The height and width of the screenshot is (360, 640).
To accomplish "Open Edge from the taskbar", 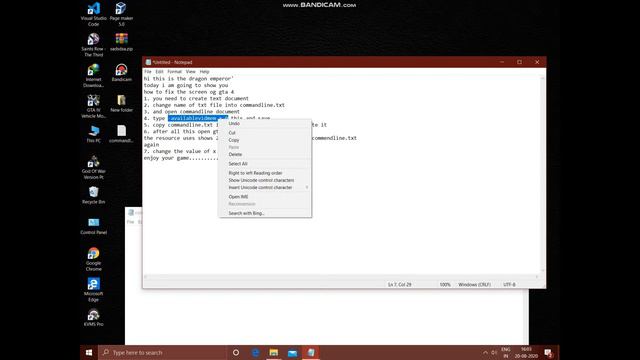I will coord(256,352).
